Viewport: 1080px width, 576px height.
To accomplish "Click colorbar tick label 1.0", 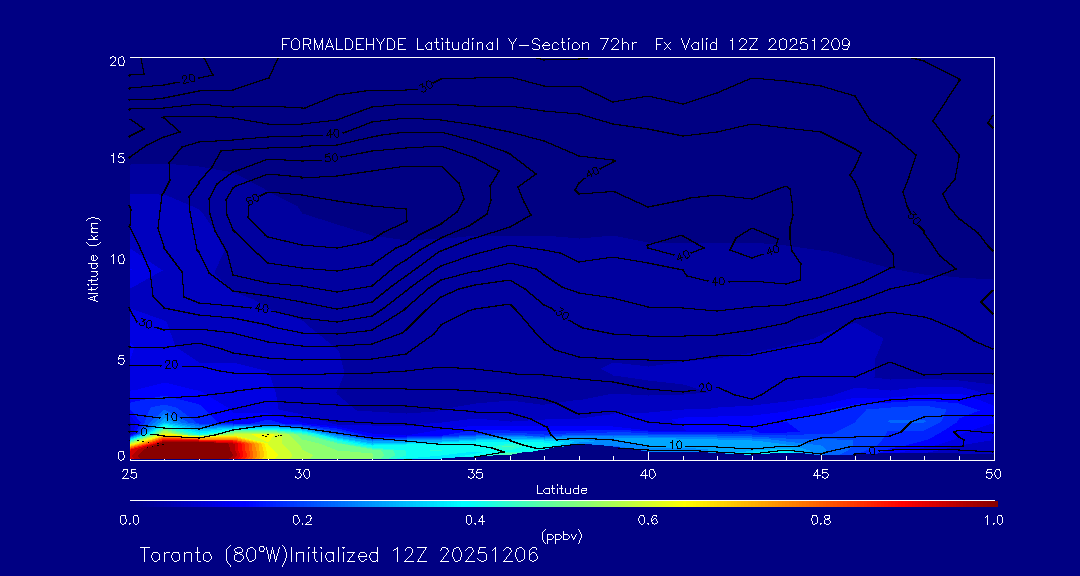I will [993, 521].
